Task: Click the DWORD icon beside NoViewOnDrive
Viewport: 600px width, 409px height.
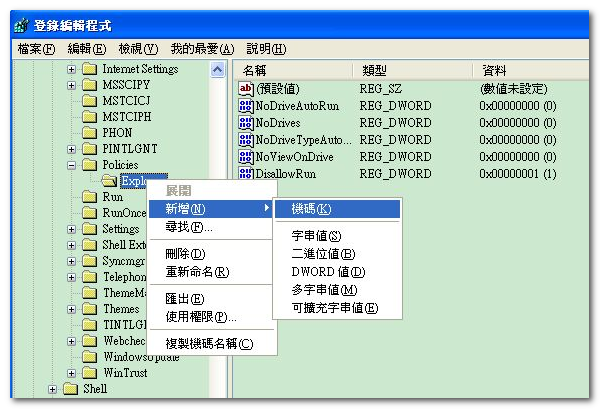Action: pyautogui.click(x=247, y=157)
